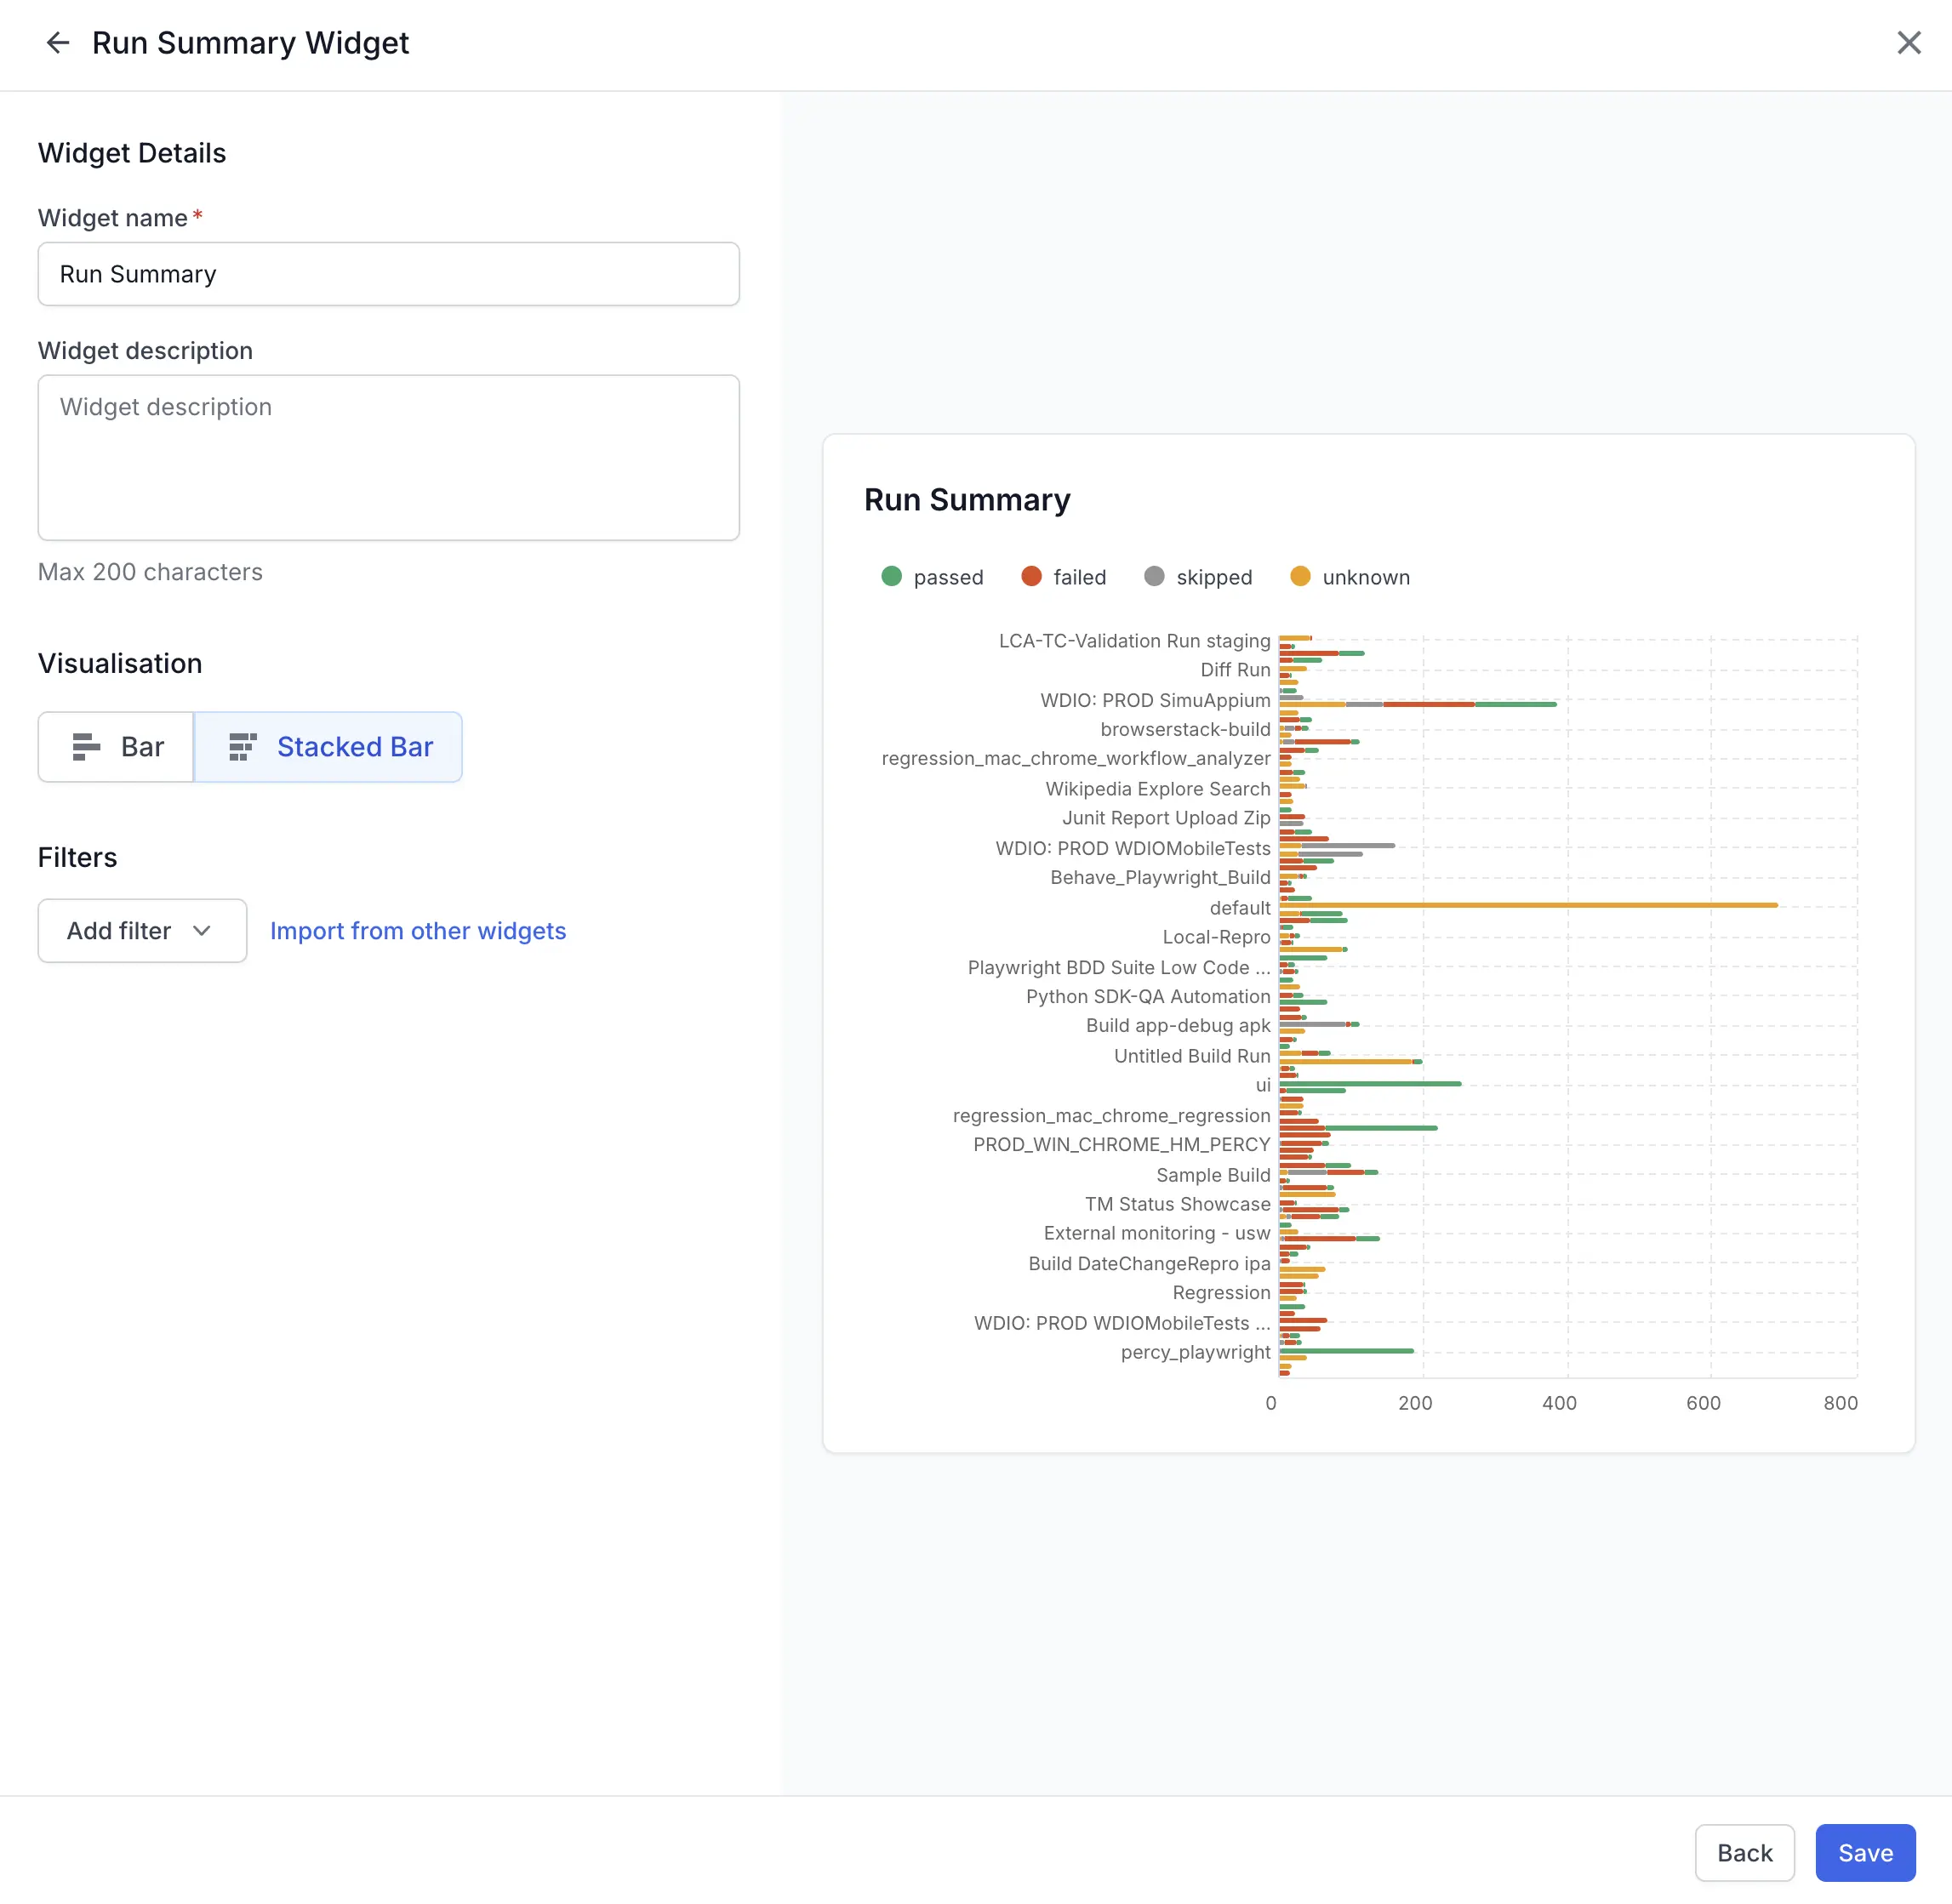Click the Build app-debug apk label

pos(1178,1026)
